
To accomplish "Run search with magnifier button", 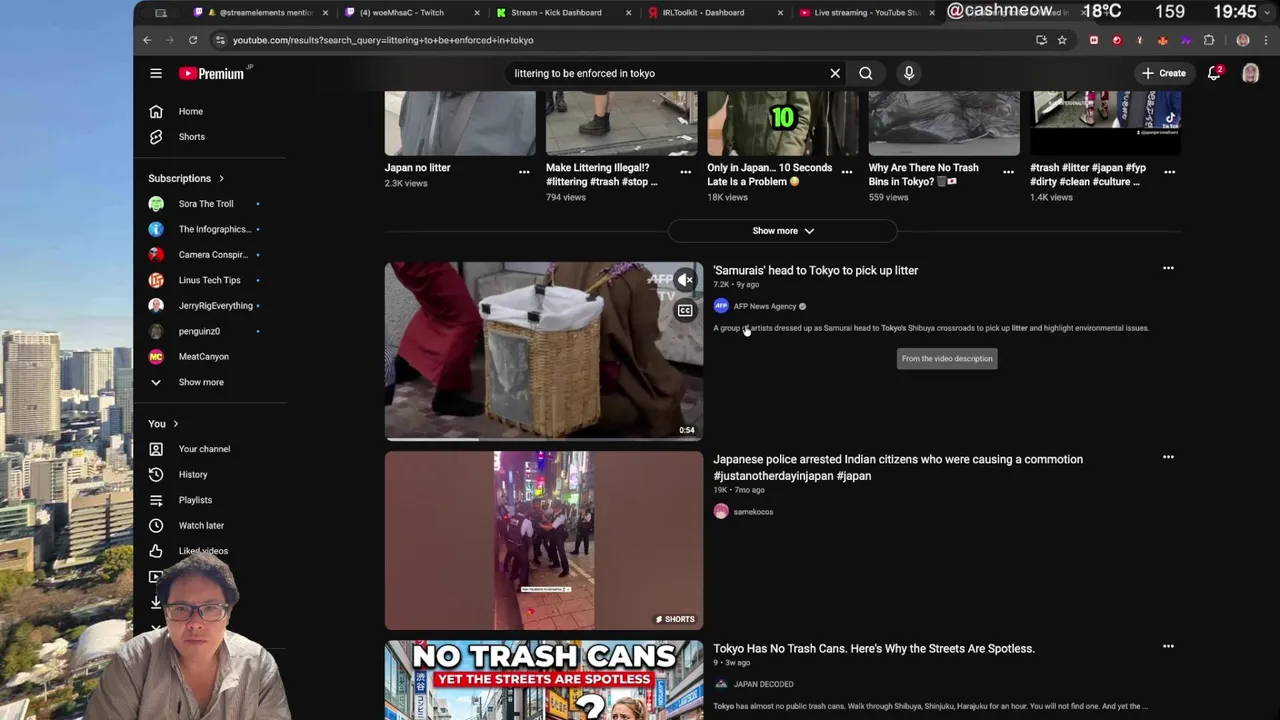I will coord(866,73).
